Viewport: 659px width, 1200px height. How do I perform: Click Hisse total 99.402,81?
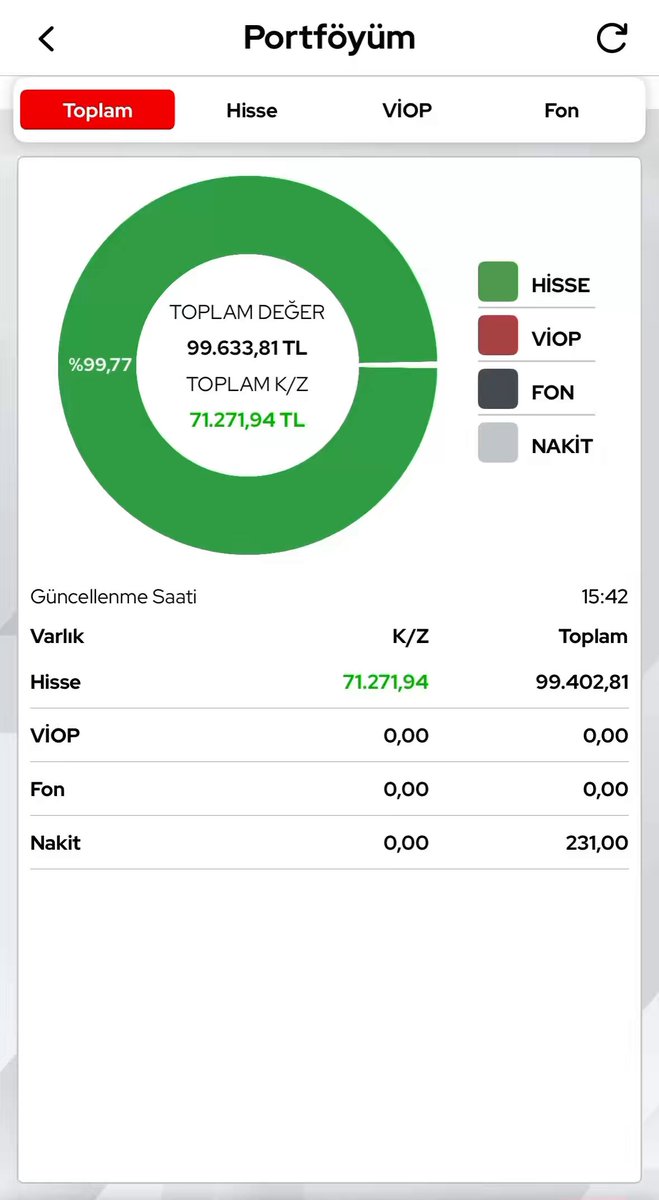tap(582, 682)
